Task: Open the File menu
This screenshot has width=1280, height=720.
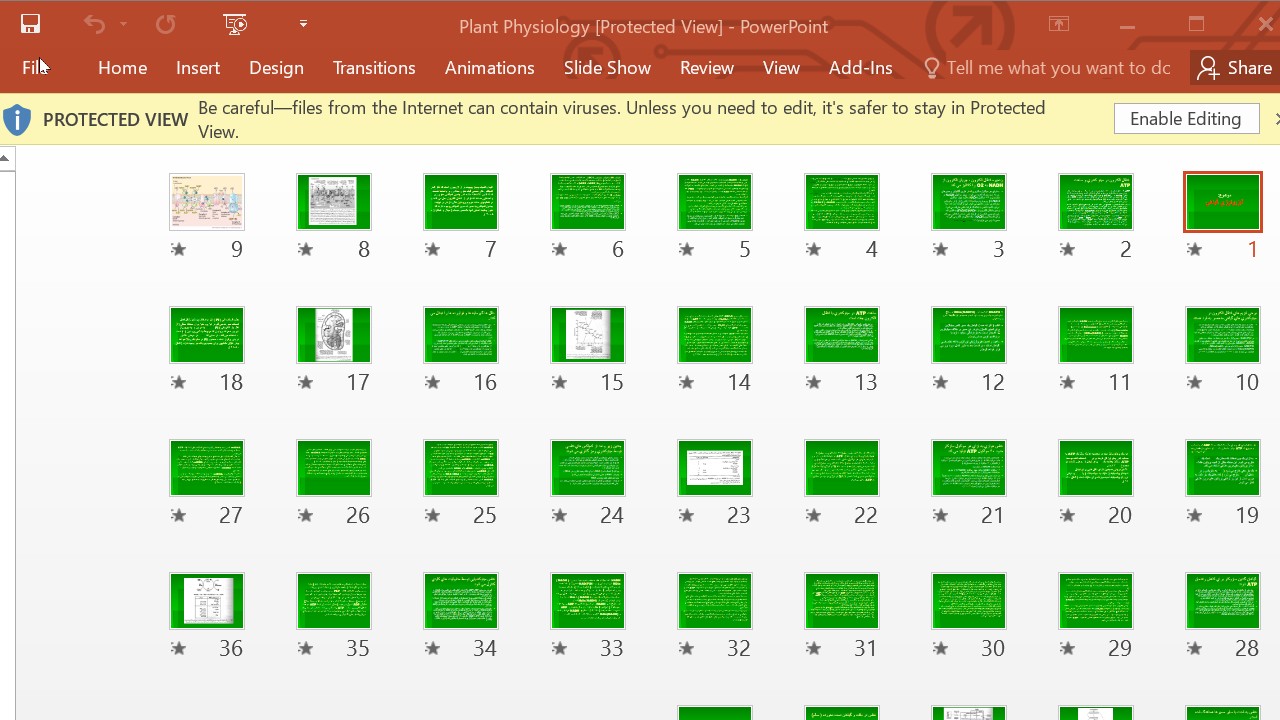Action: point(35,67)
